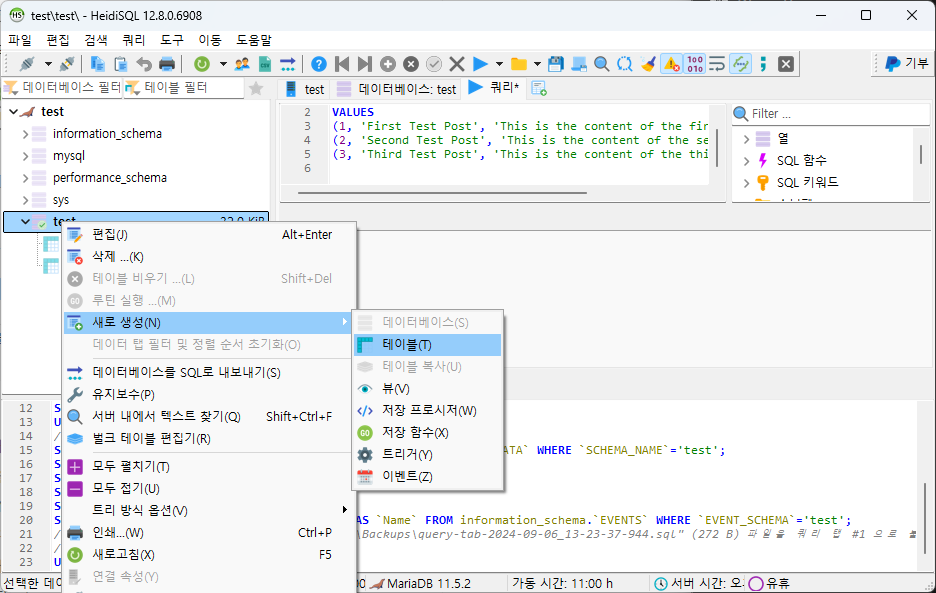Image resolution: width=936 pixels, height=593 pixels.
Task: Expand the performance_schema database node
Action: pos(25,179)
